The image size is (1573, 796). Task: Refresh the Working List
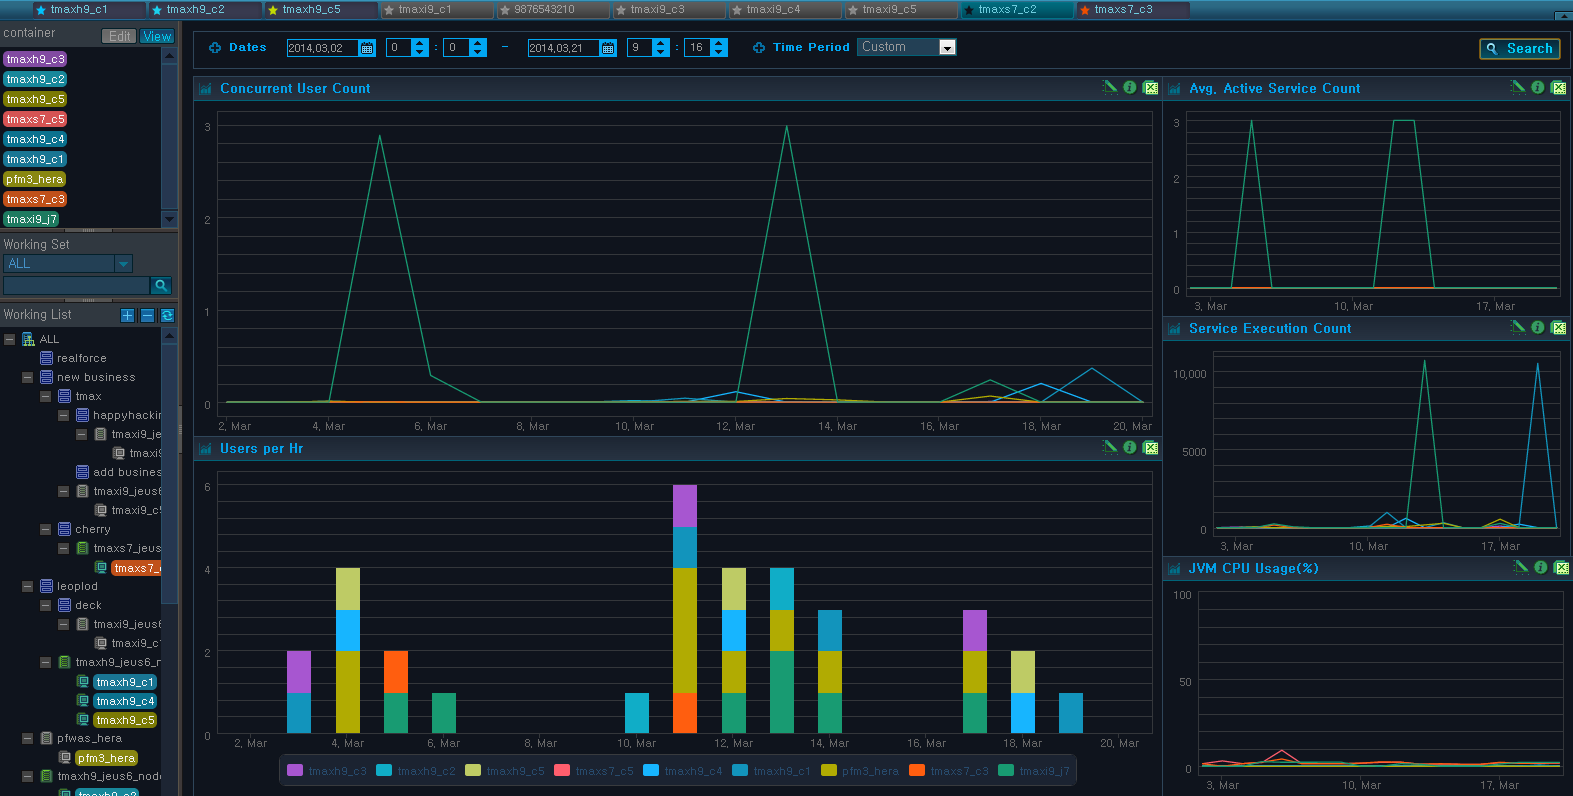click(167, 315)
